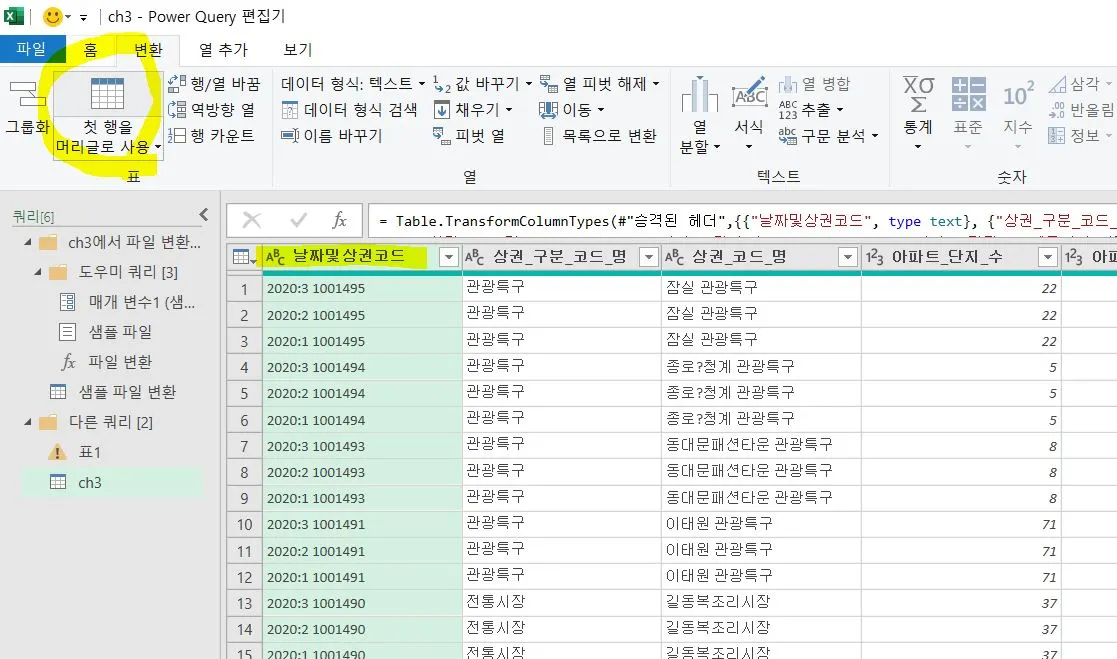The image size is (1117, 659).
Task: Confirm formula with the check mark
Action: tap(299, 220)
